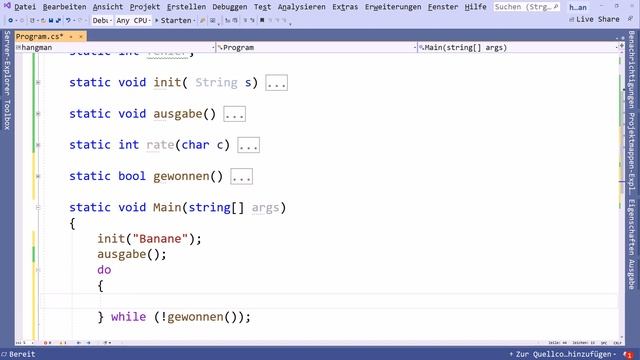Click the empty line inside do block
Viewport: 640px width, 360px height.
329,302
